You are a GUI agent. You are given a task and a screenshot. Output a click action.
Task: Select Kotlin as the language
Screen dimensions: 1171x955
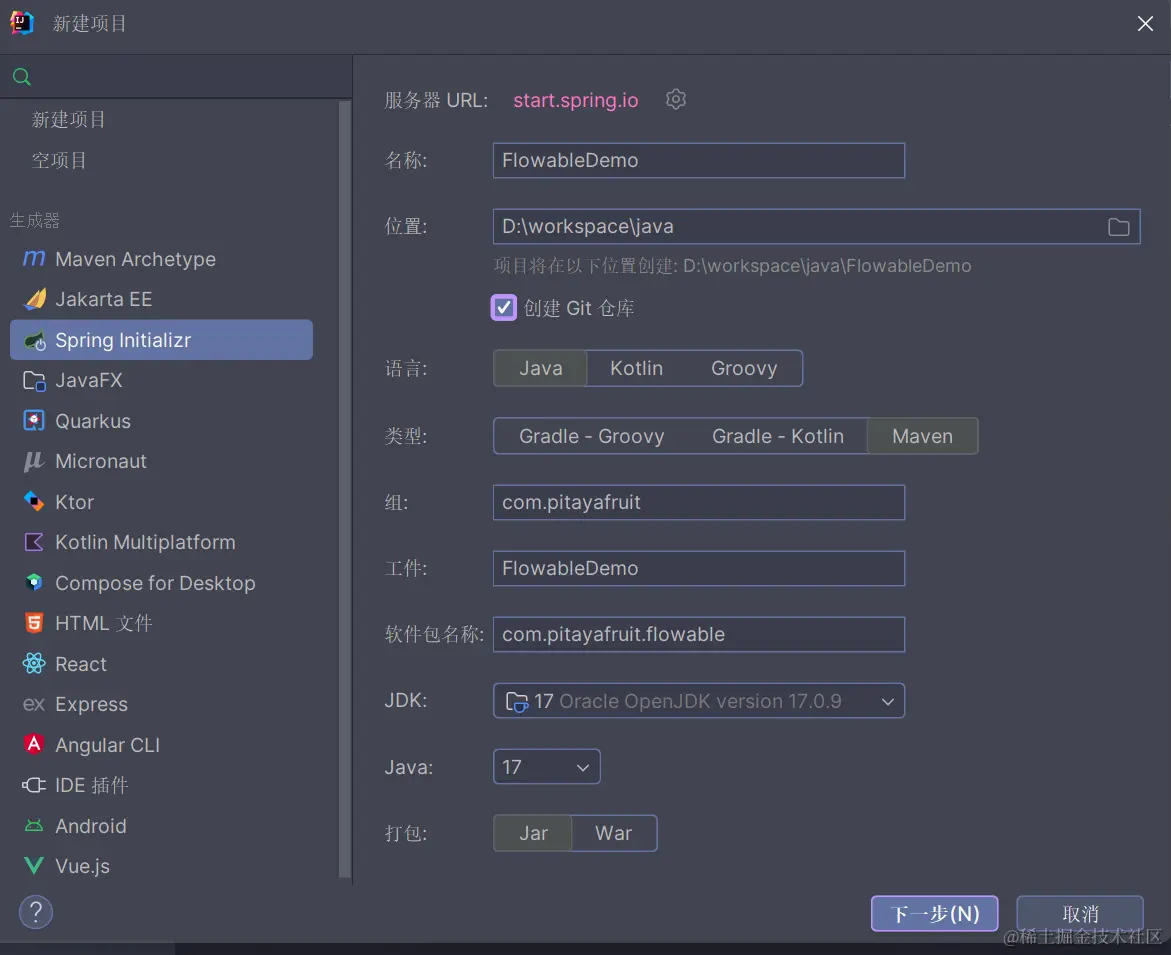636,368
